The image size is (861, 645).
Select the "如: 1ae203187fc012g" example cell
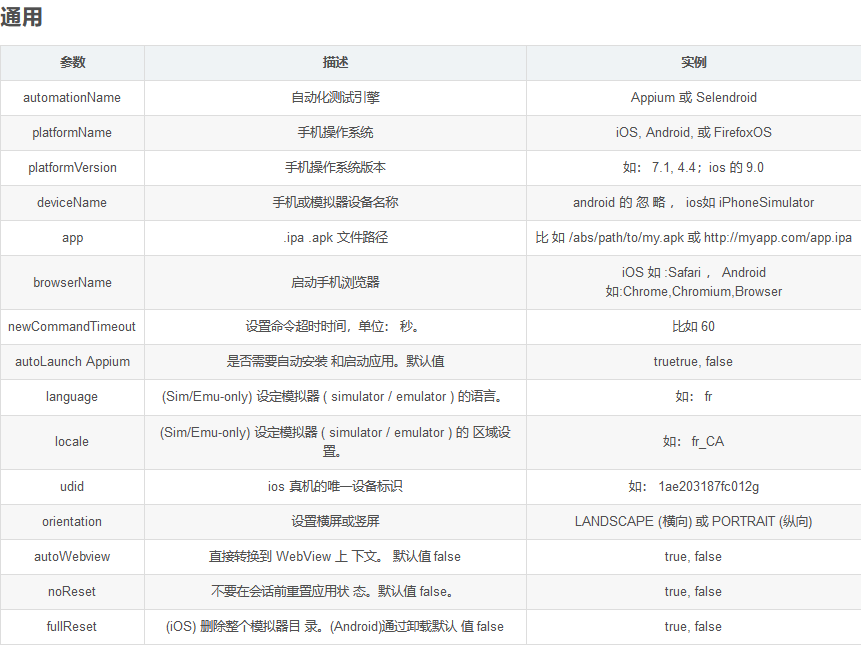pos(694,487)
